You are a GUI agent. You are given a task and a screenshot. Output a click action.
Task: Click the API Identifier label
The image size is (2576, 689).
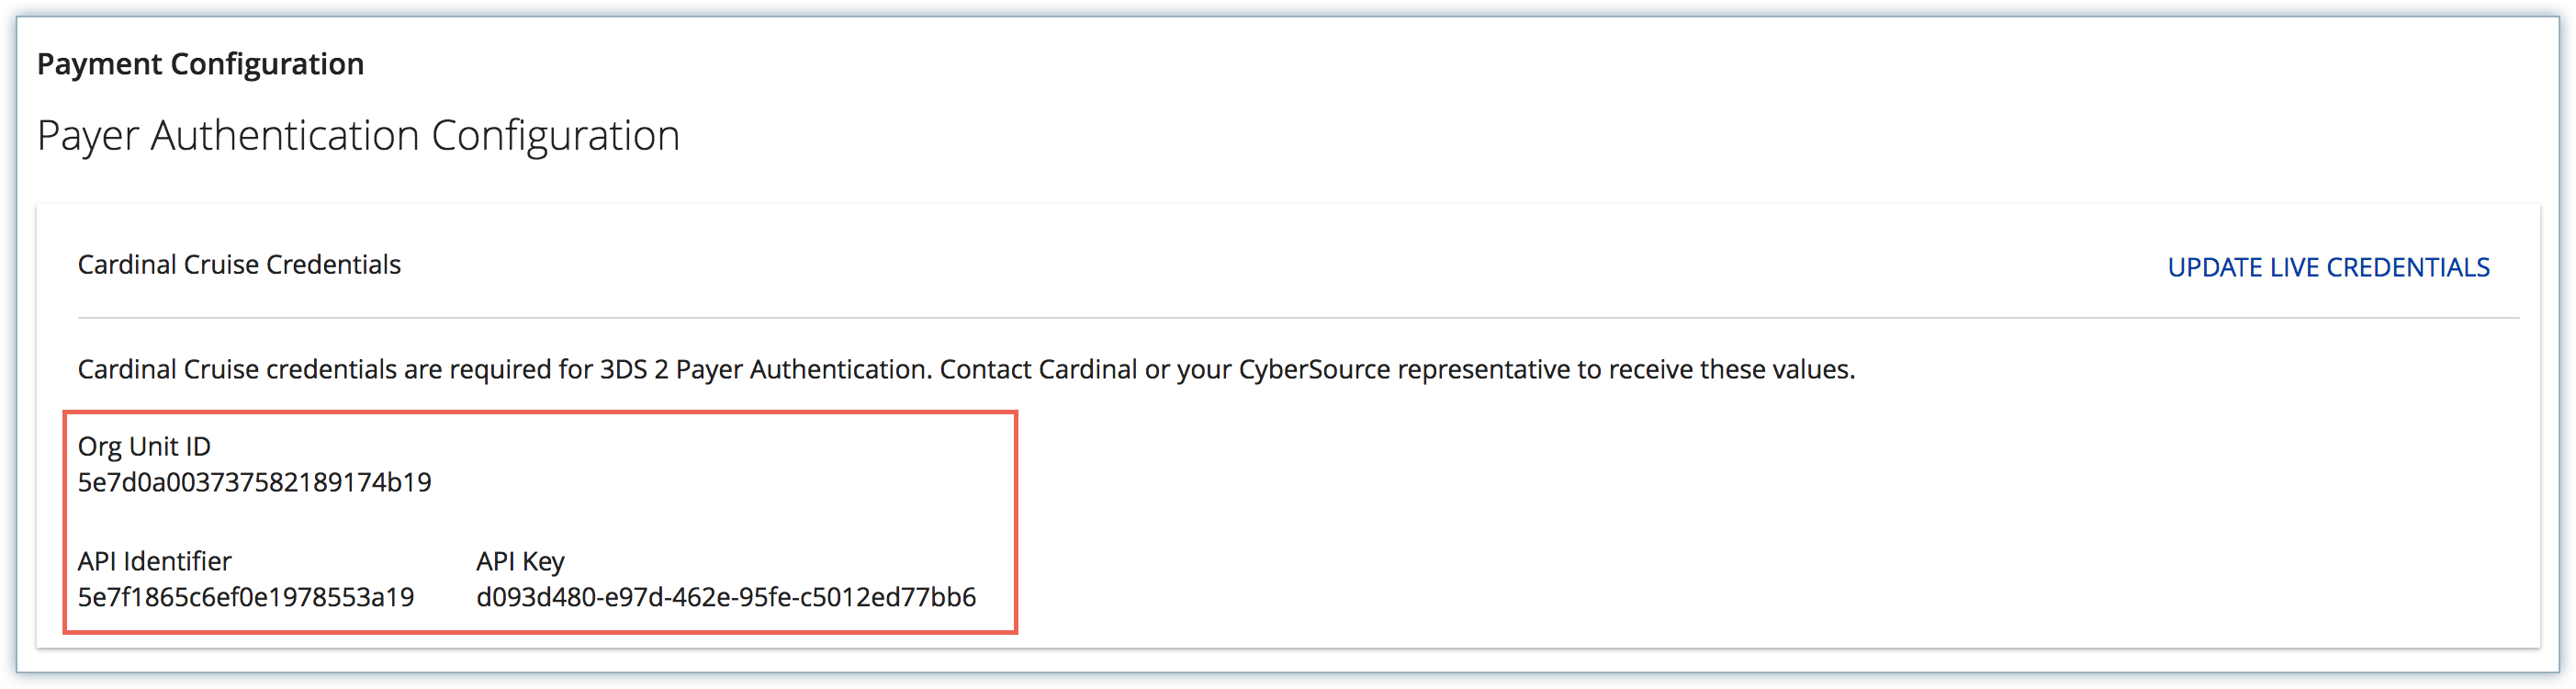tap(154, 561)
